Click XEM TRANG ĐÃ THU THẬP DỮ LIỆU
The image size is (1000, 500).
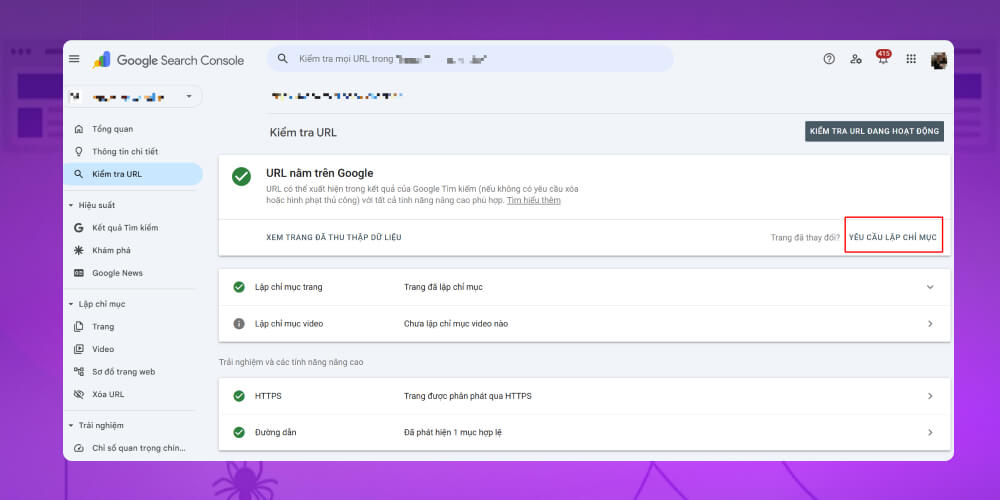point(334,237)
